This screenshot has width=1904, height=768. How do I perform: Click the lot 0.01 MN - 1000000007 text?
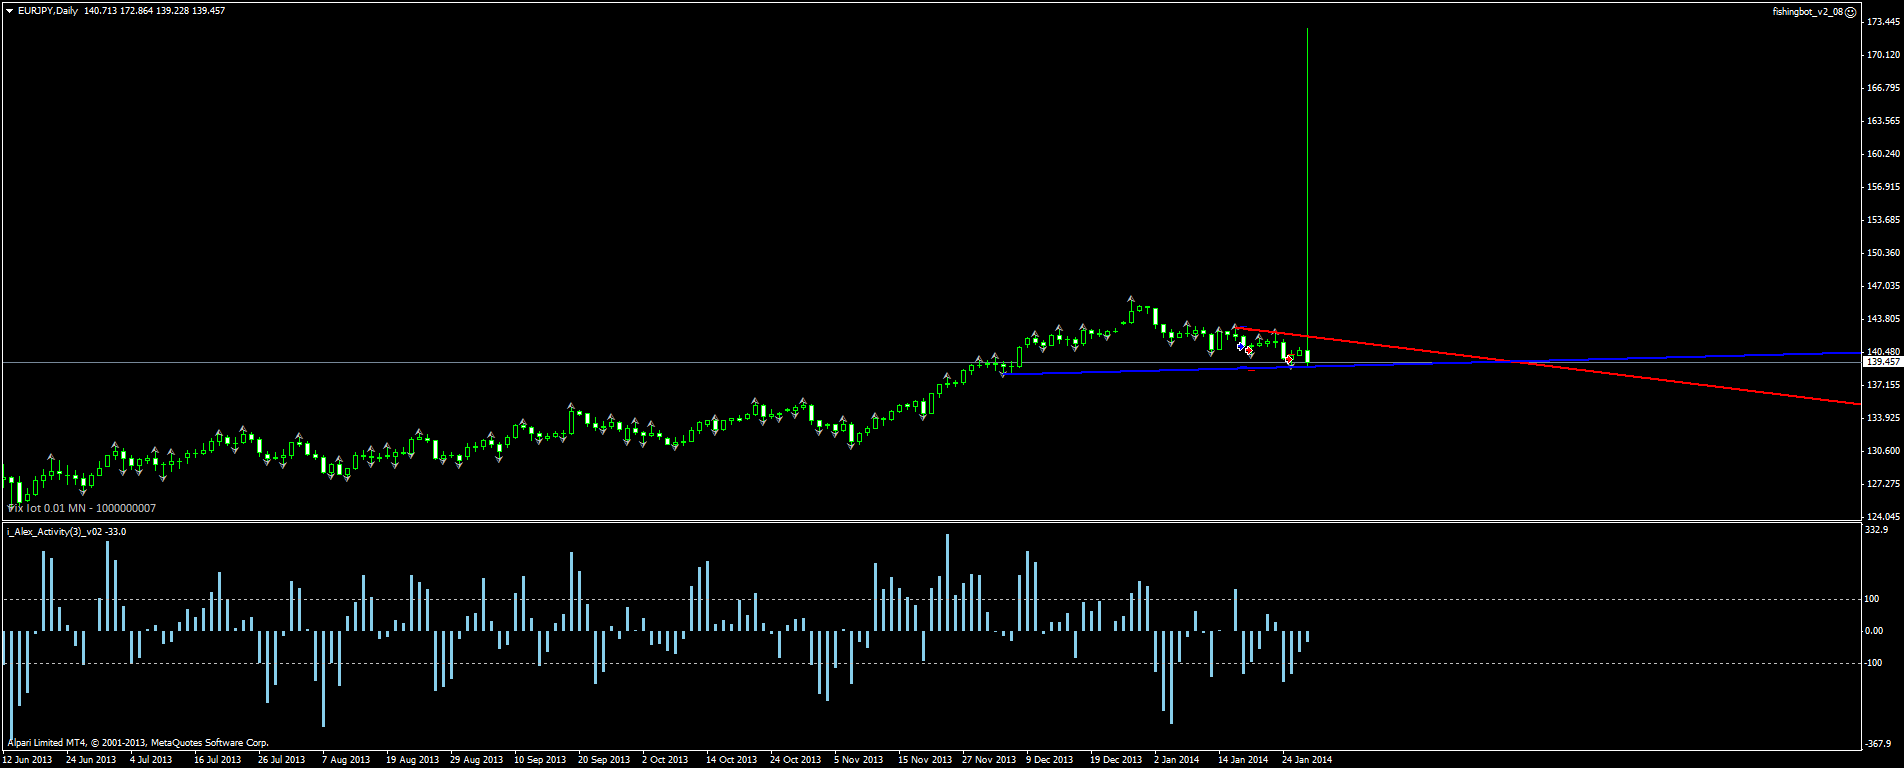tap(89, 508)
